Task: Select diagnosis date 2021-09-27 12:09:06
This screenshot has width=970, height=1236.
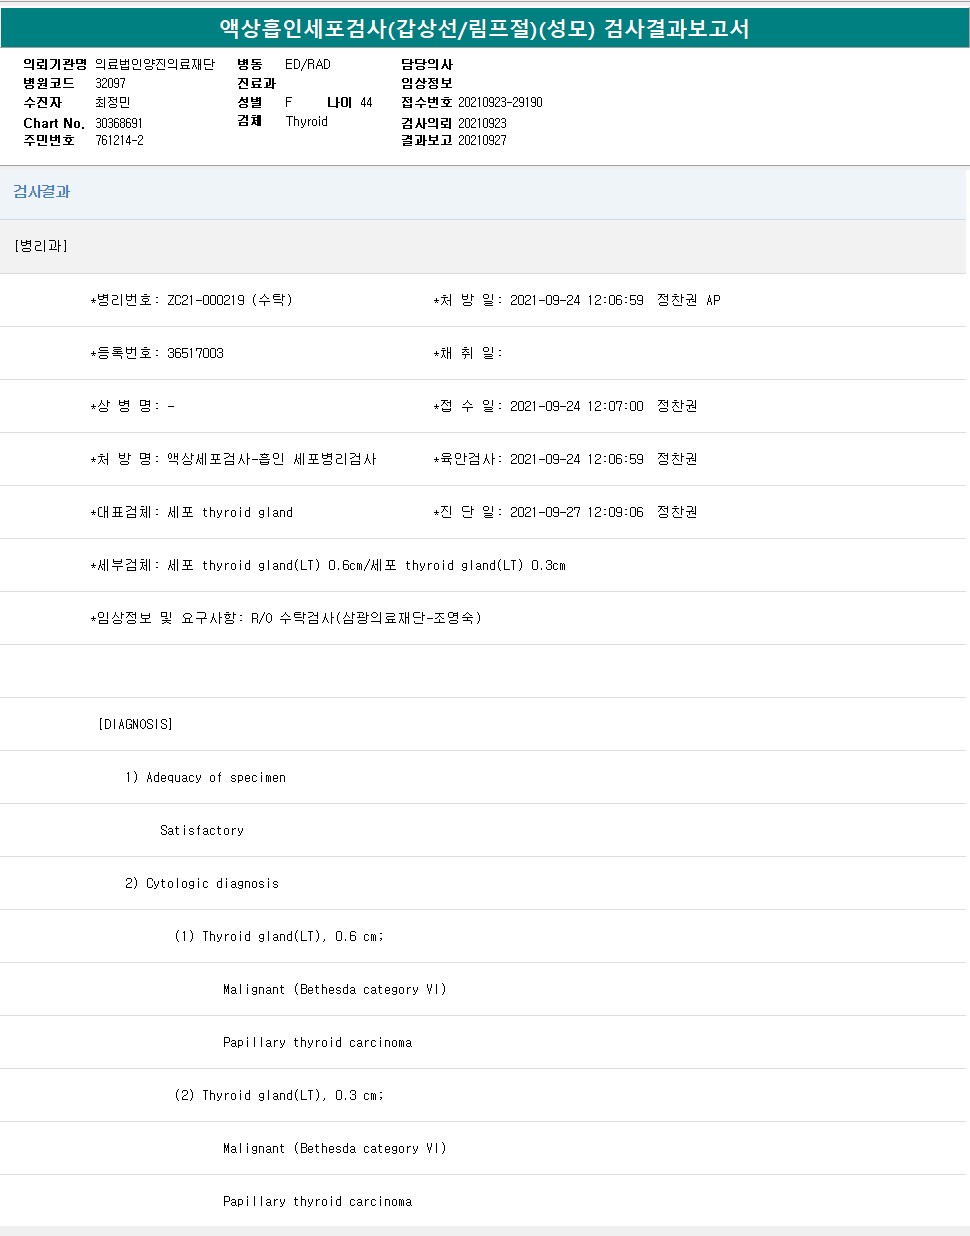Action: tap(577, 512)
